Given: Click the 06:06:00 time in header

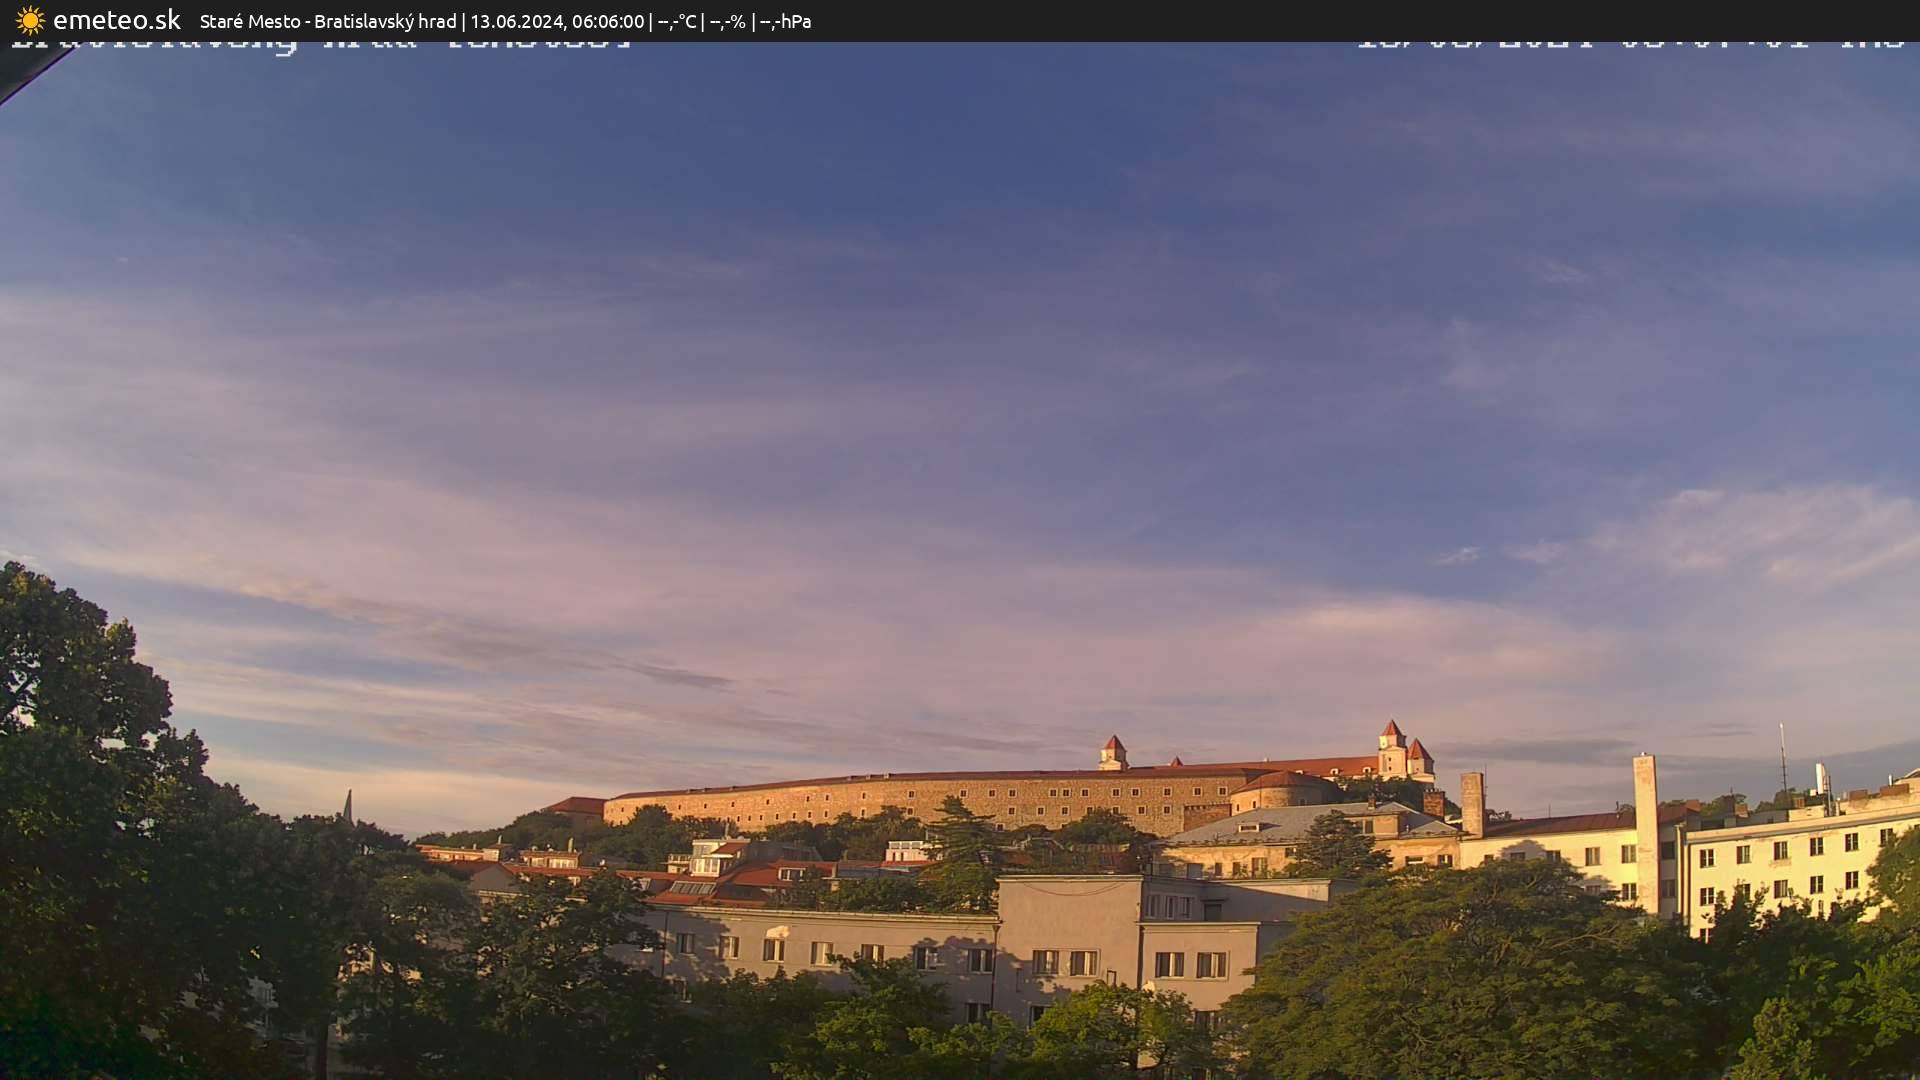Looking at the screenshot, I should [x=607, y=21].
